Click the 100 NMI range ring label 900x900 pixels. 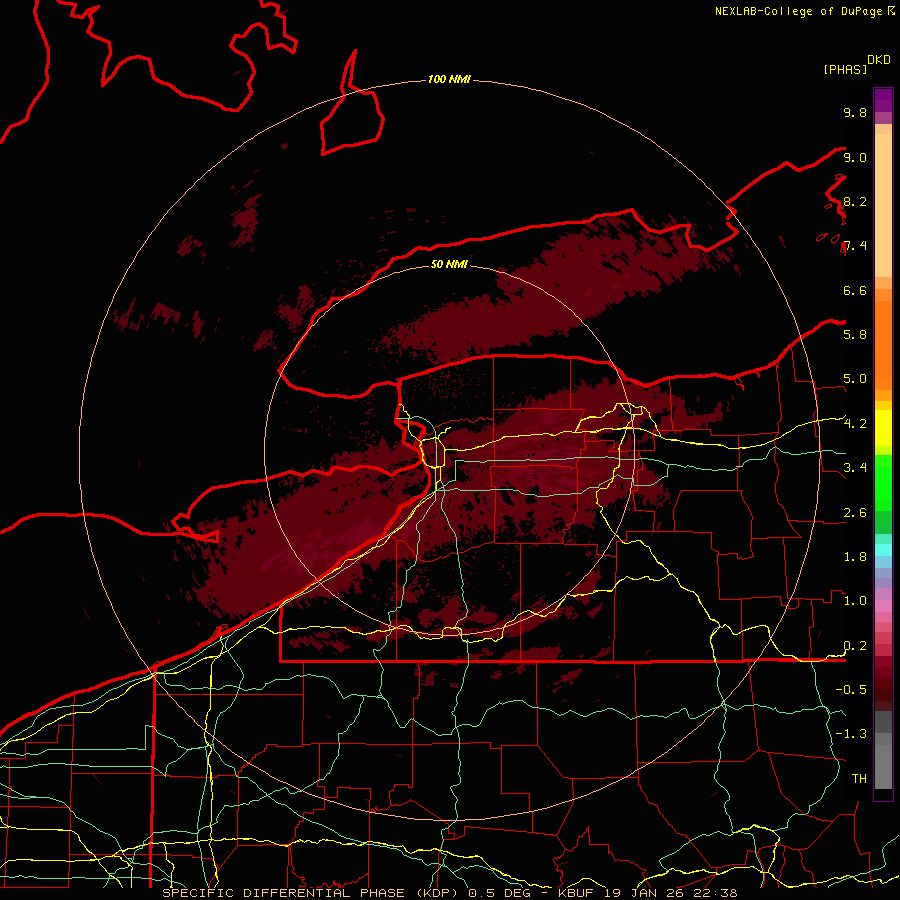[x=449, y=79]
